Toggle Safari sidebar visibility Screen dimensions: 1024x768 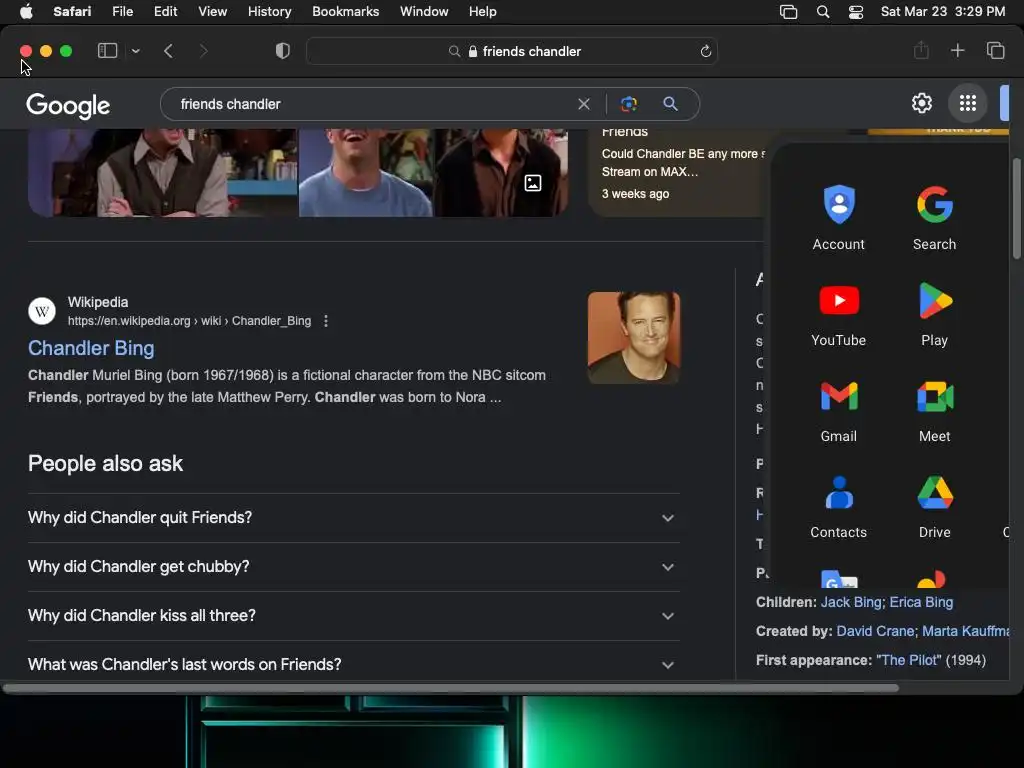tap(107, 51)
